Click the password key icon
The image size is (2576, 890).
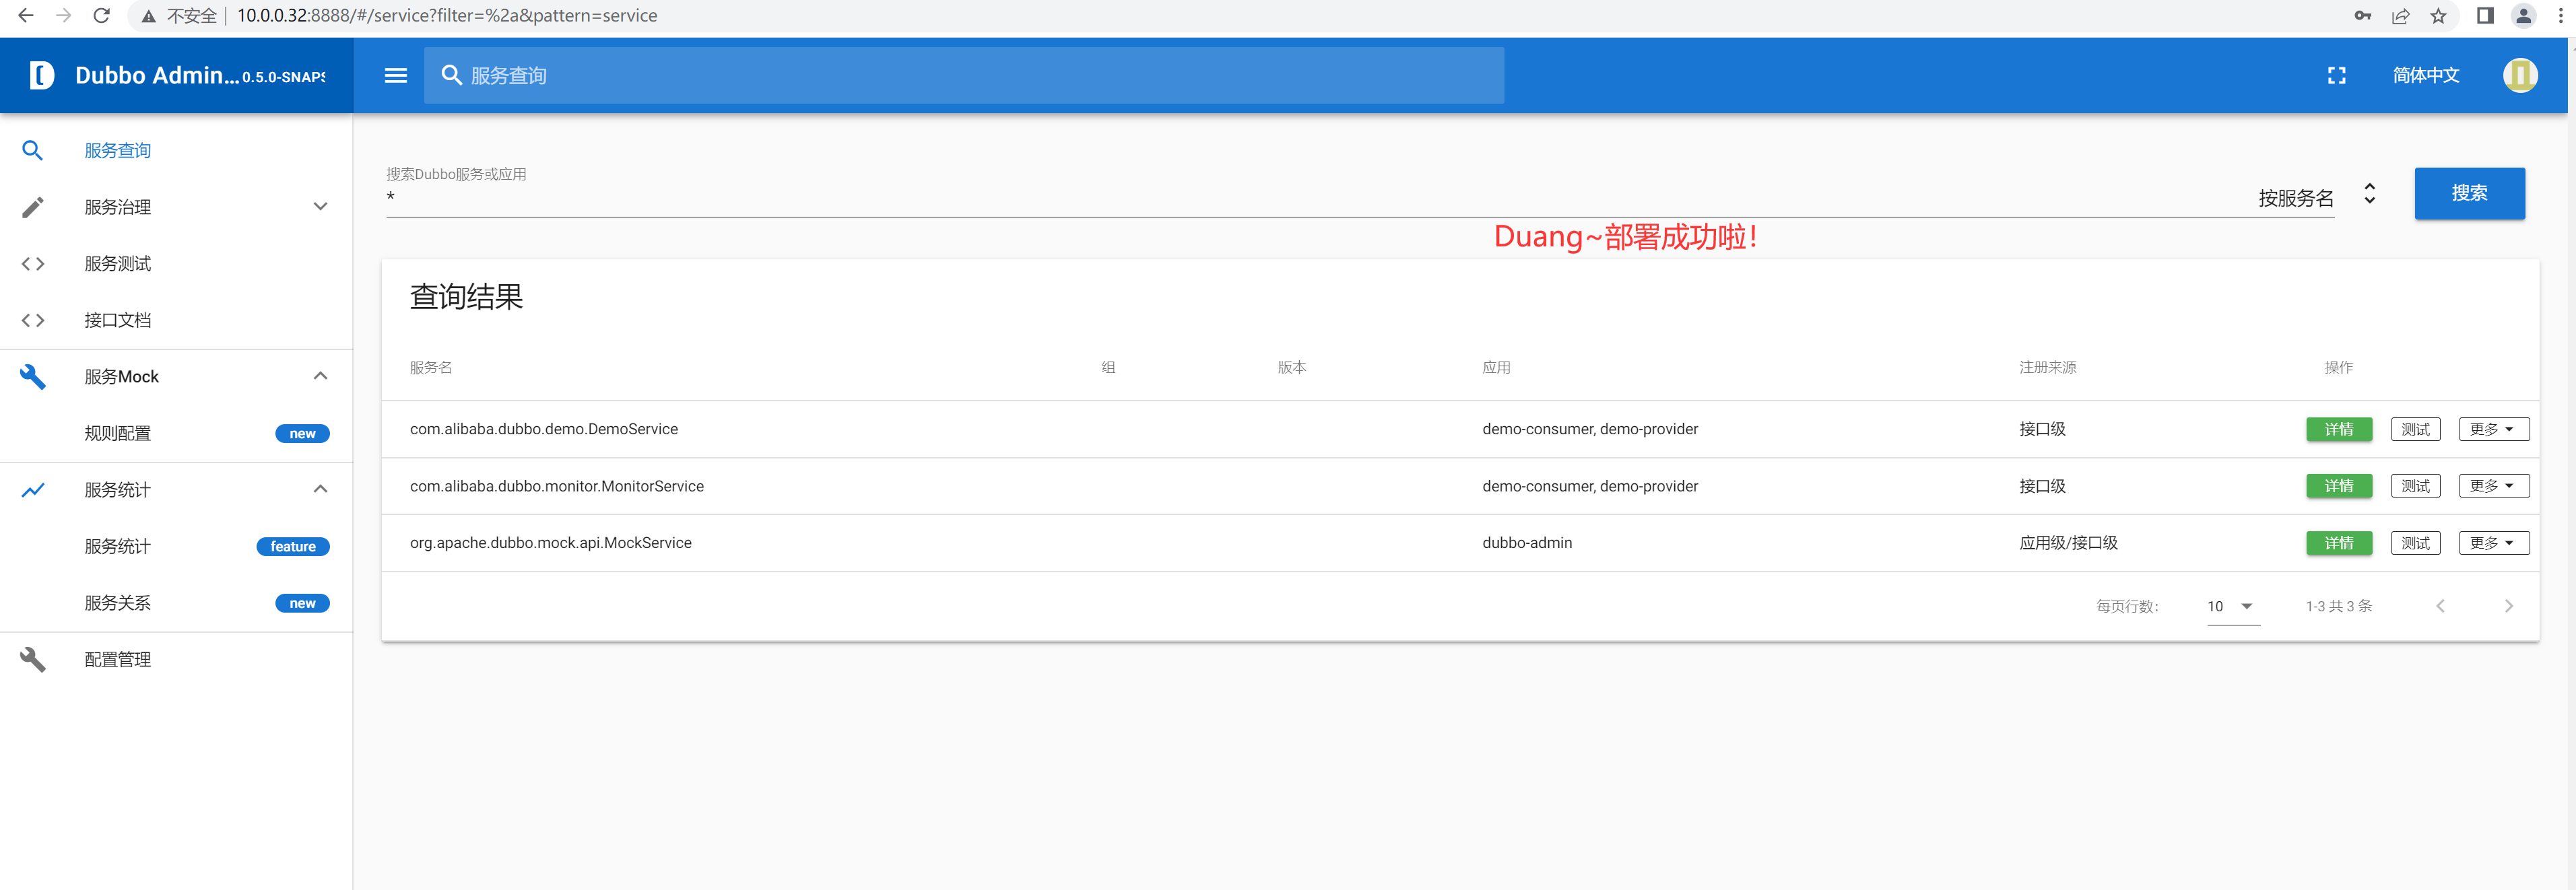point(2362,16)
